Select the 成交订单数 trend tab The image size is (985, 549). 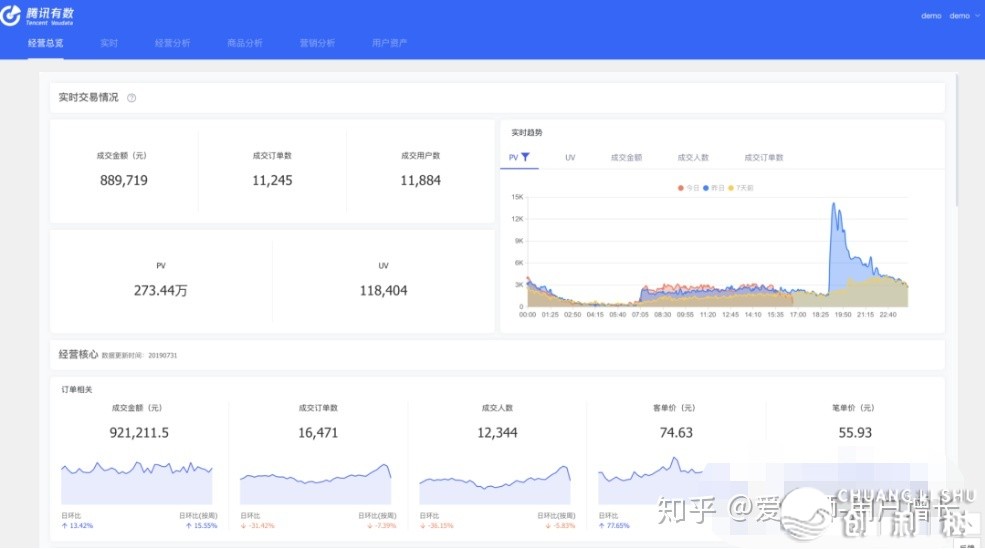click(764, 158)
